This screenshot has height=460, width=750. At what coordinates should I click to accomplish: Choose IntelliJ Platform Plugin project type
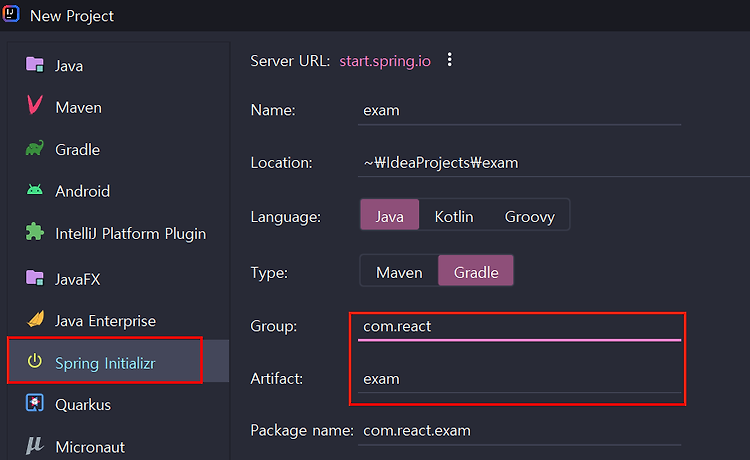118,234
